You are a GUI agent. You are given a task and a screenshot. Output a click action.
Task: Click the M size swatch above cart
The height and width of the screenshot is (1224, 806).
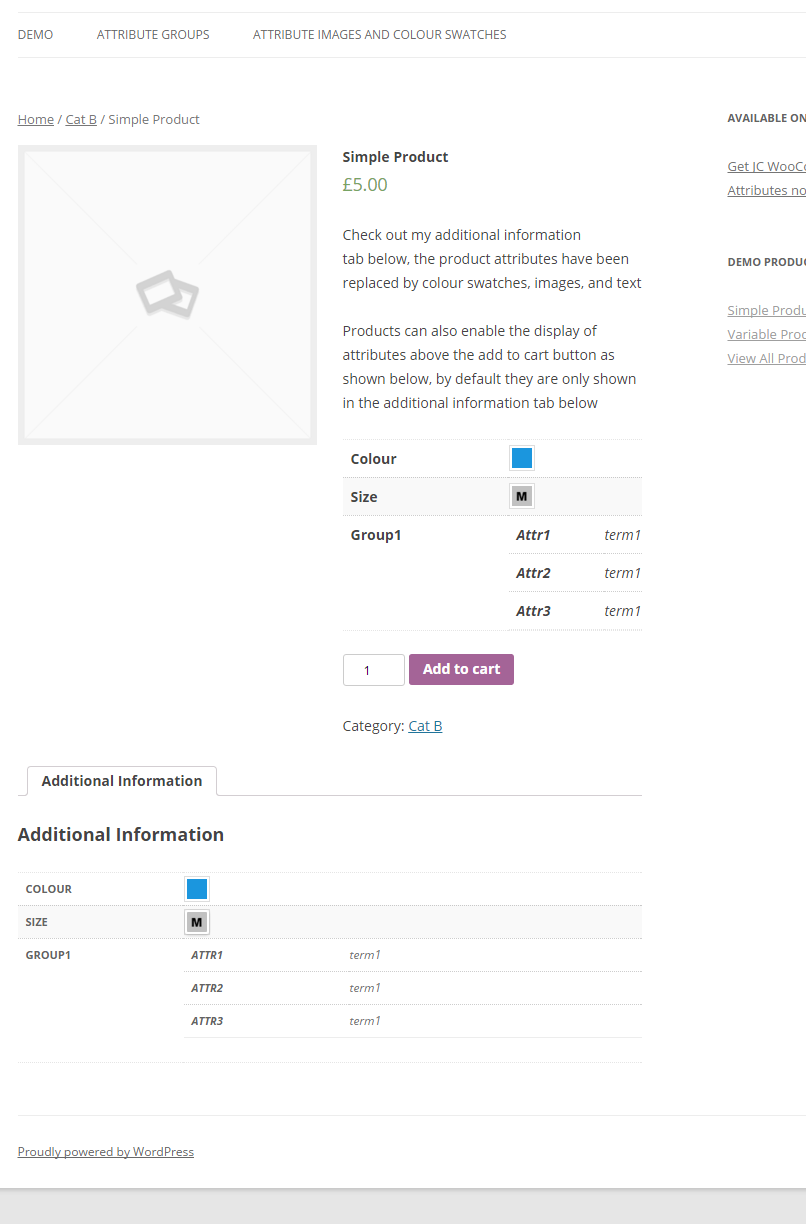(521, 496)
